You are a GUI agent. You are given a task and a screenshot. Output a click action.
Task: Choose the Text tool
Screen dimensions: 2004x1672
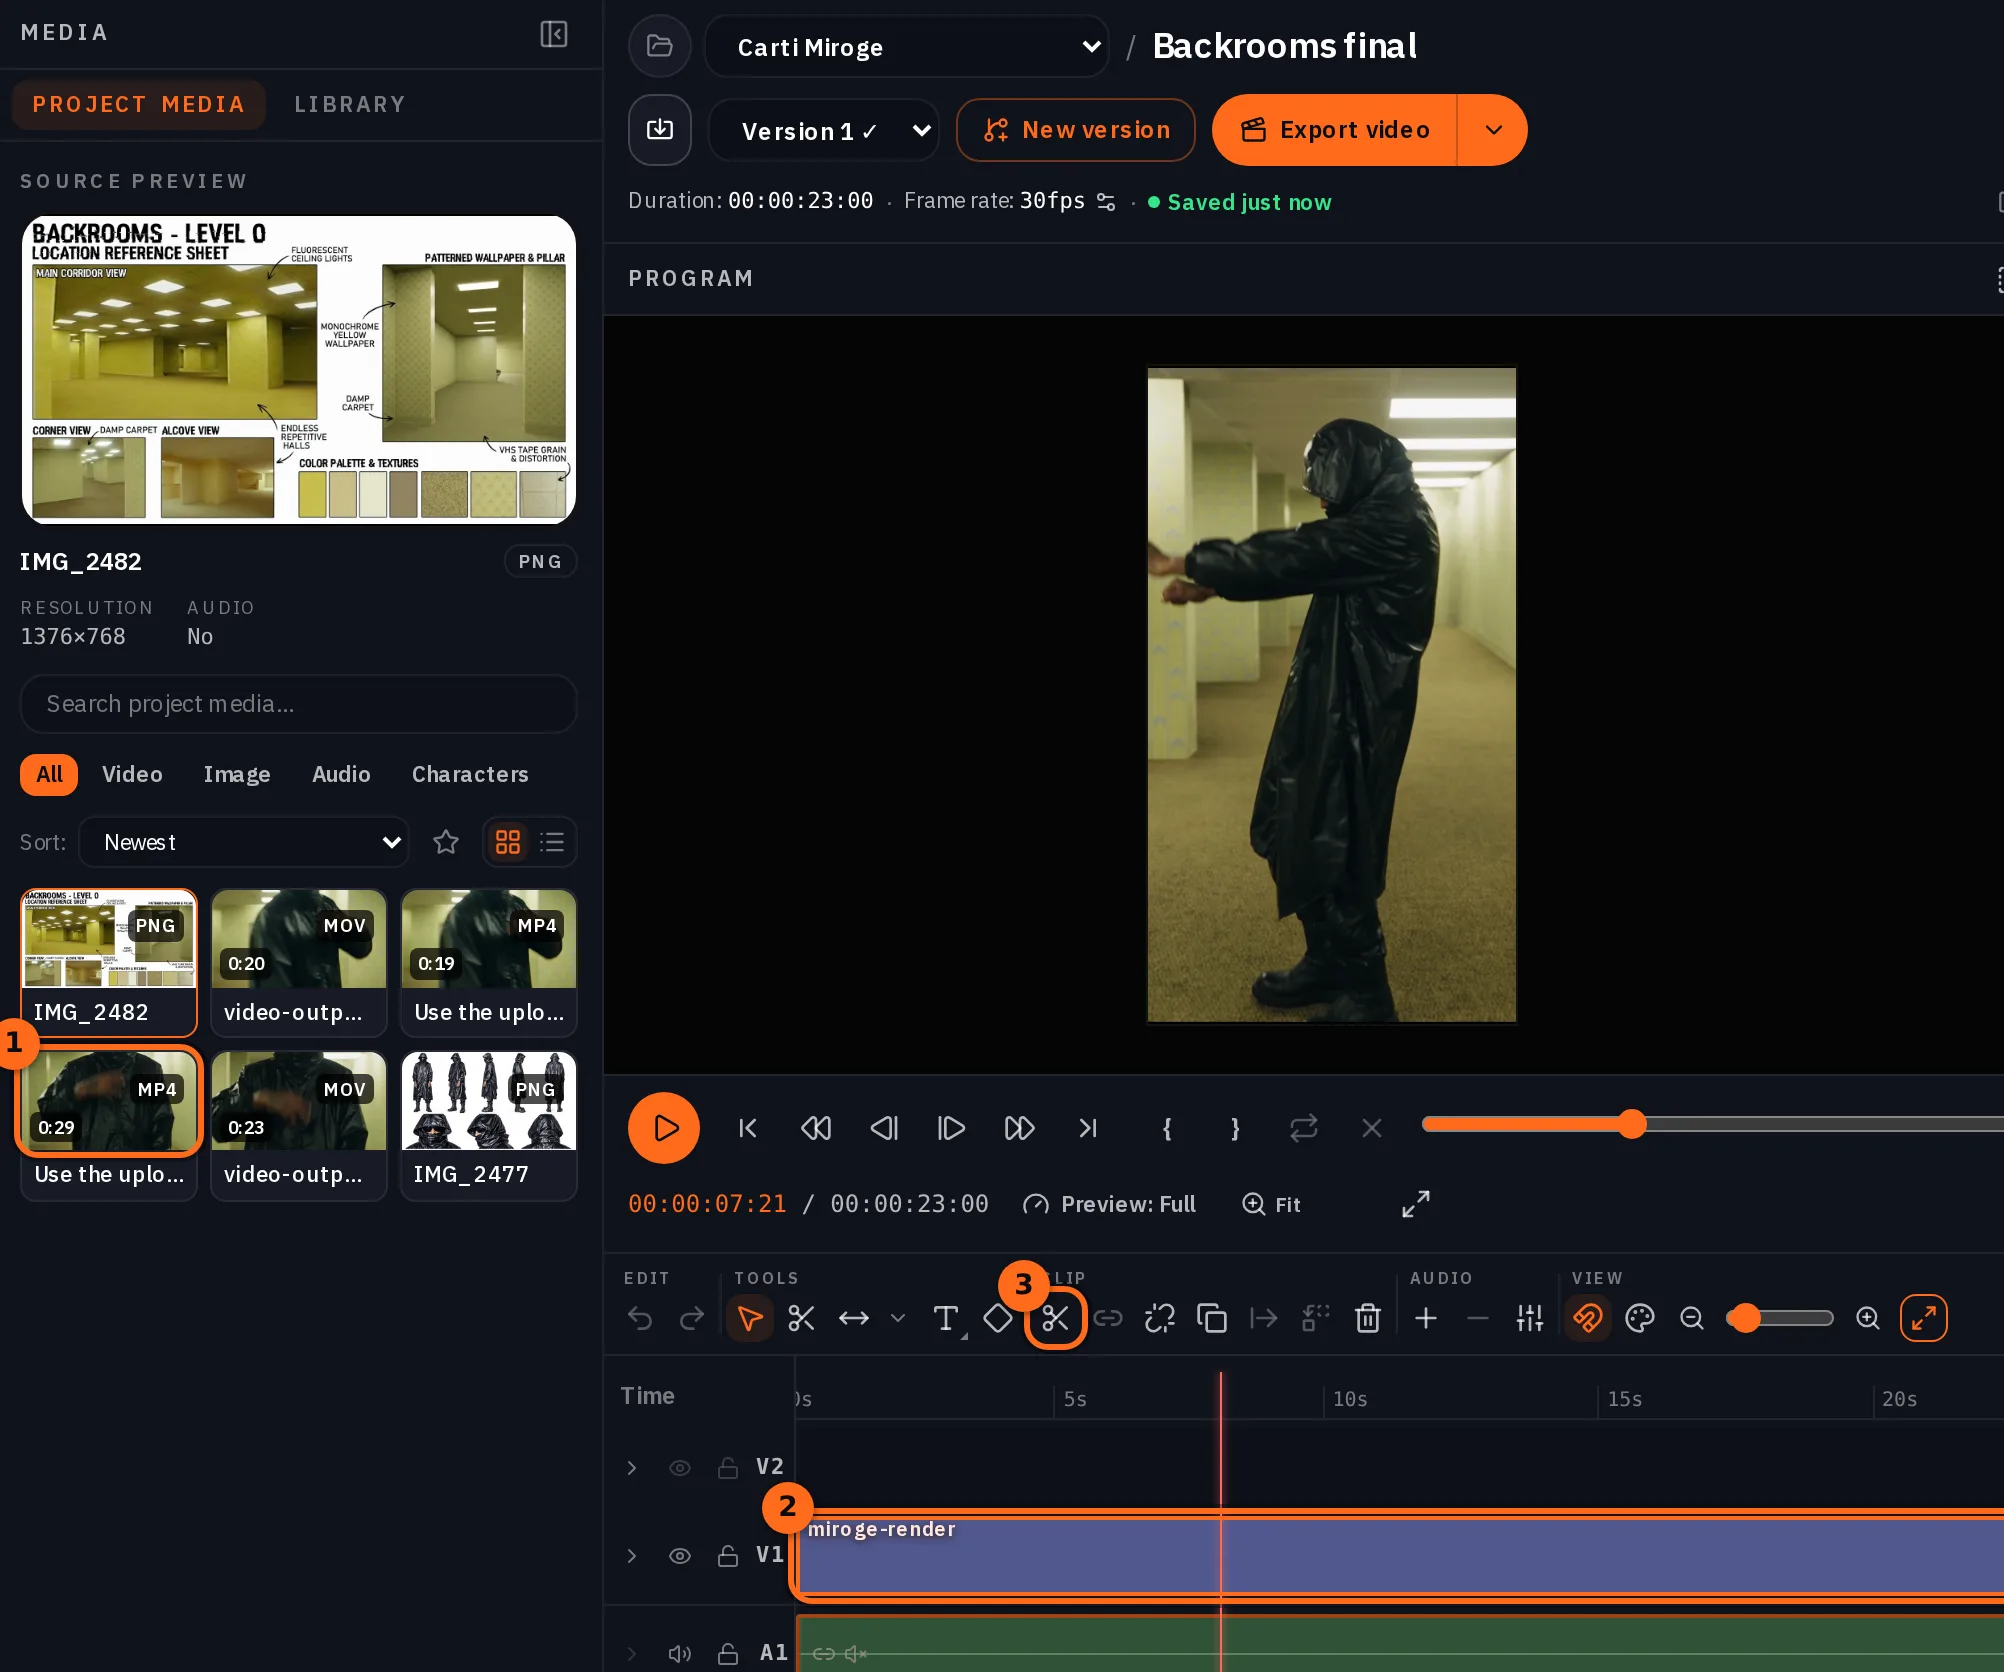pos(945,1318)
